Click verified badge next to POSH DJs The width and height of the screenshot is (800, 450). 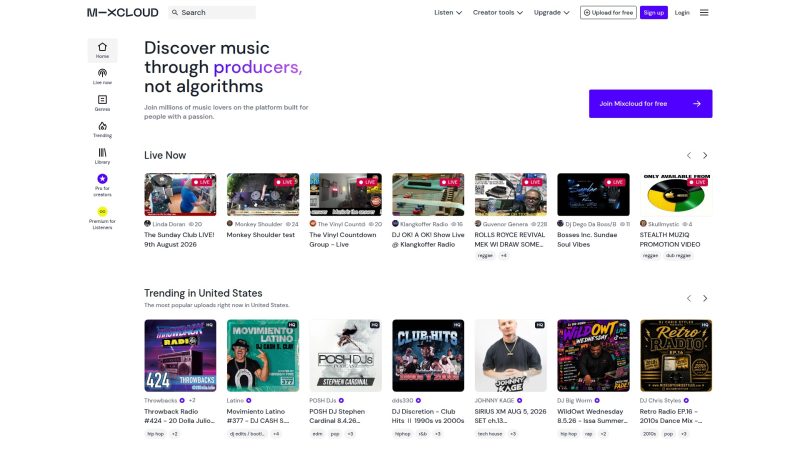pyautogui.click(x=341, y=401)
